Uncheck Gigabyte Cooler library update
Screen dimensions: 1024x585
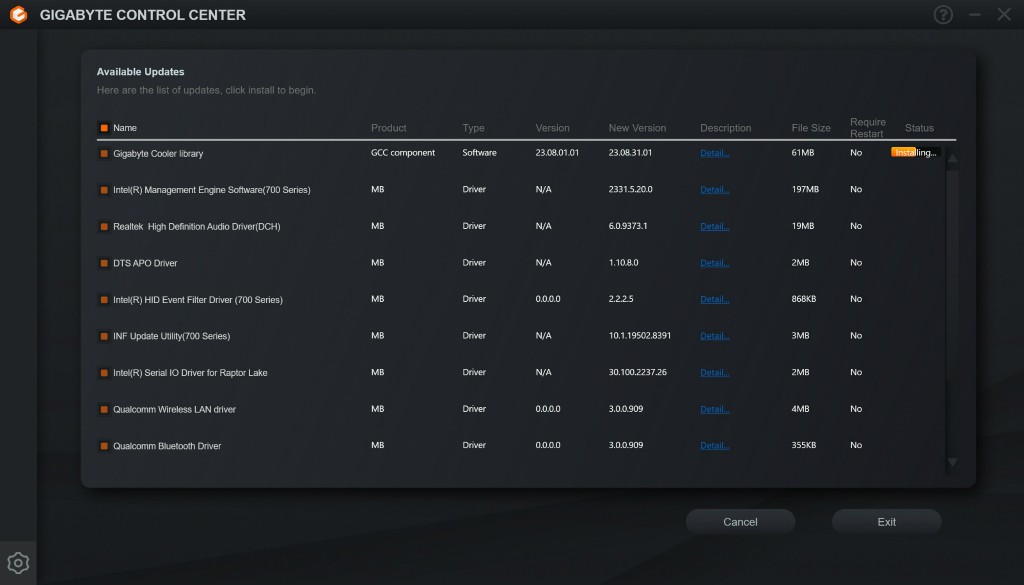(104, 154)
